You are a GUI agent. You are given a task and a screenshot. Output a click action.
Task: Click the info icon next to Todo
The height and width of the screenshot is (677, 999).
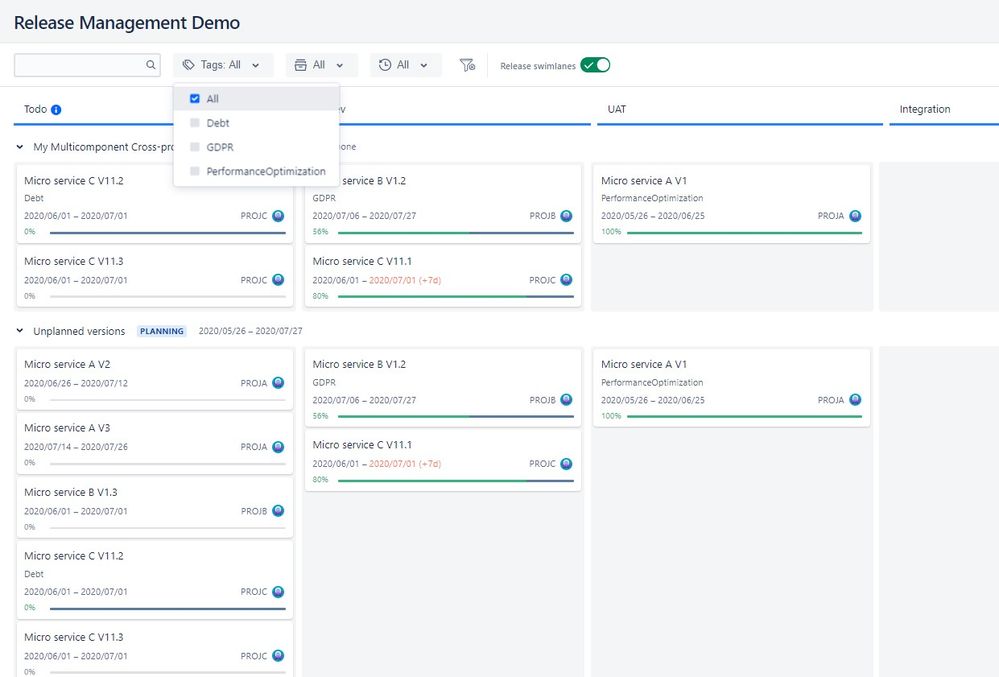(56, 110)
